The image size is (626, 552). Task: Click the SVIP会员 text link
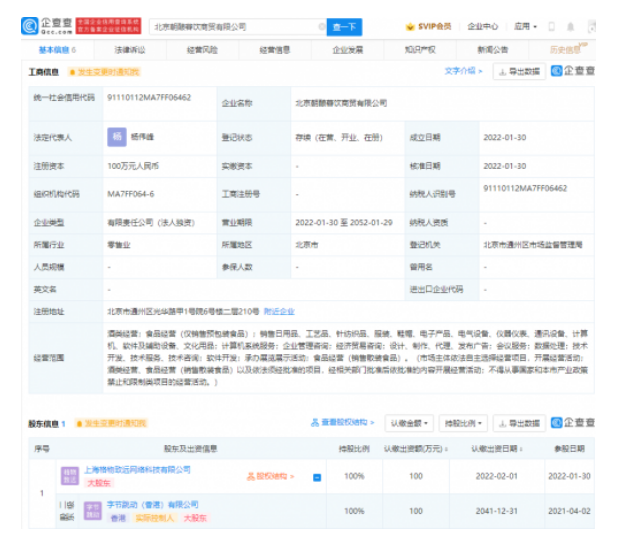[435, 27]
